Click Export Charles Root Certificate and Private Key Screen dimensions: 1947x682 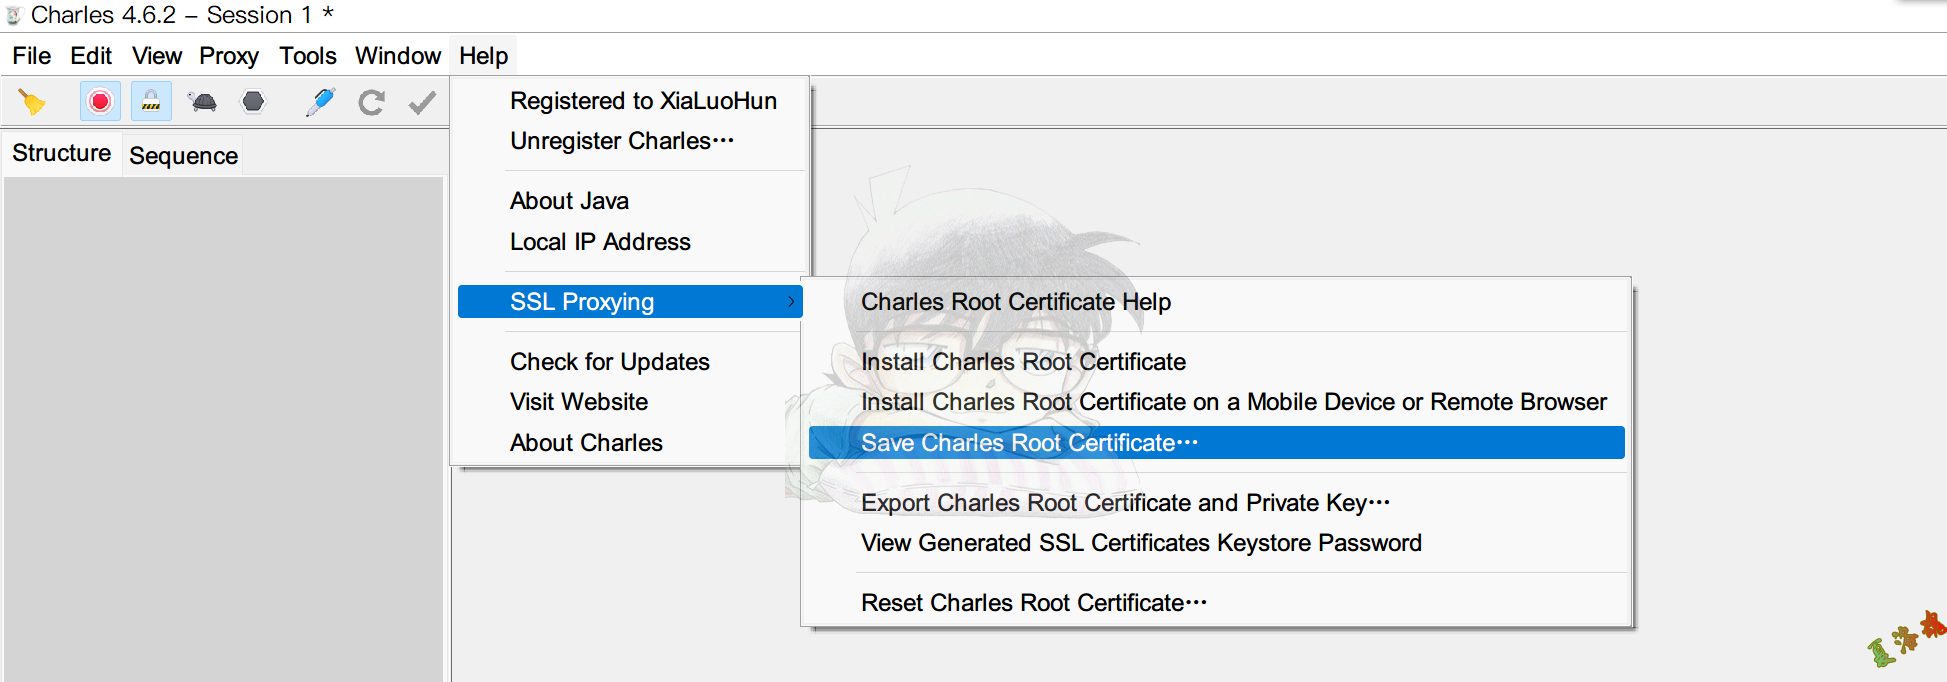click(1125, 503)
